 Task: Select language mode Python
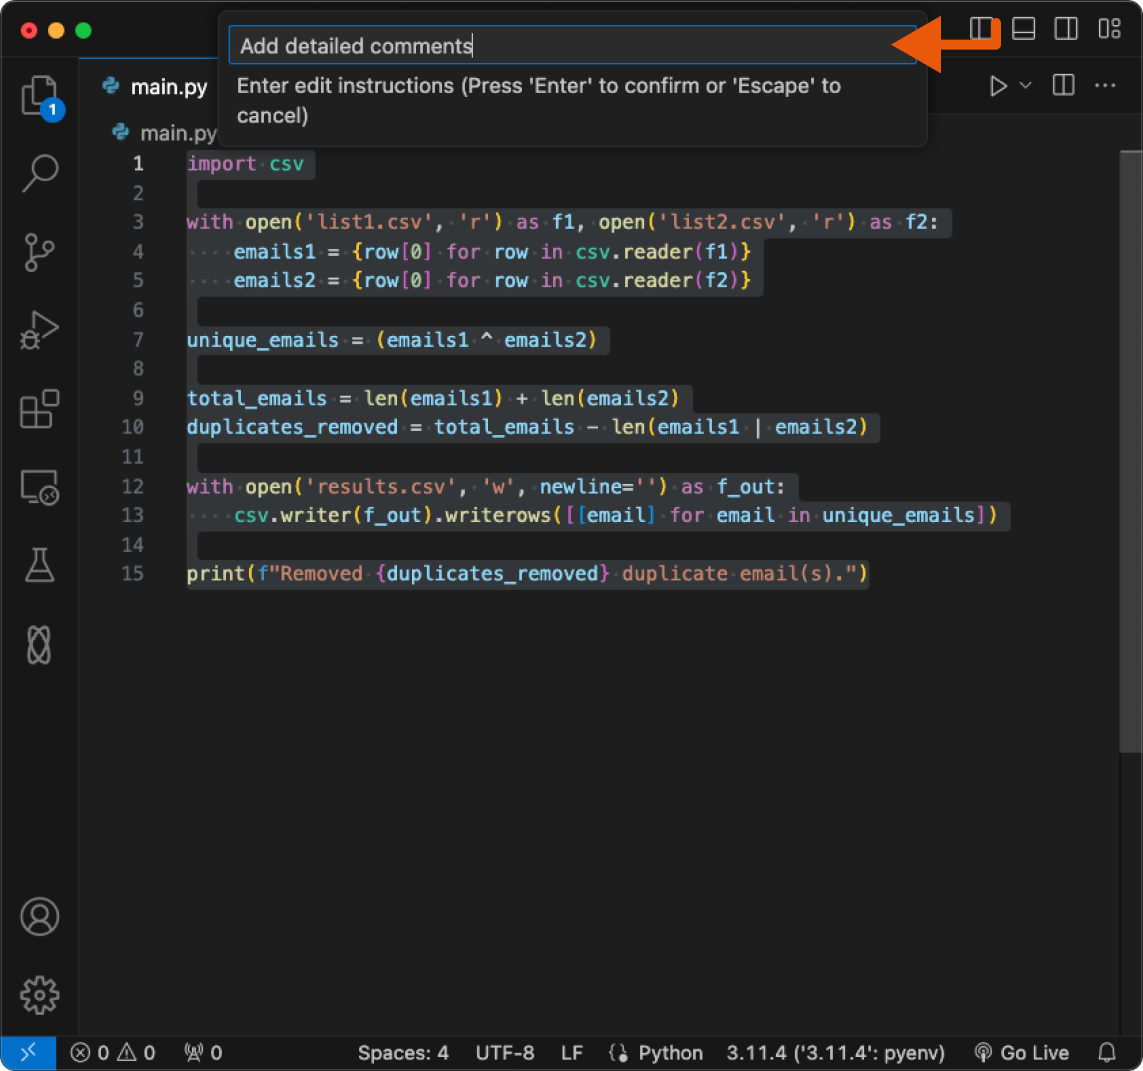pos(670,1053)
